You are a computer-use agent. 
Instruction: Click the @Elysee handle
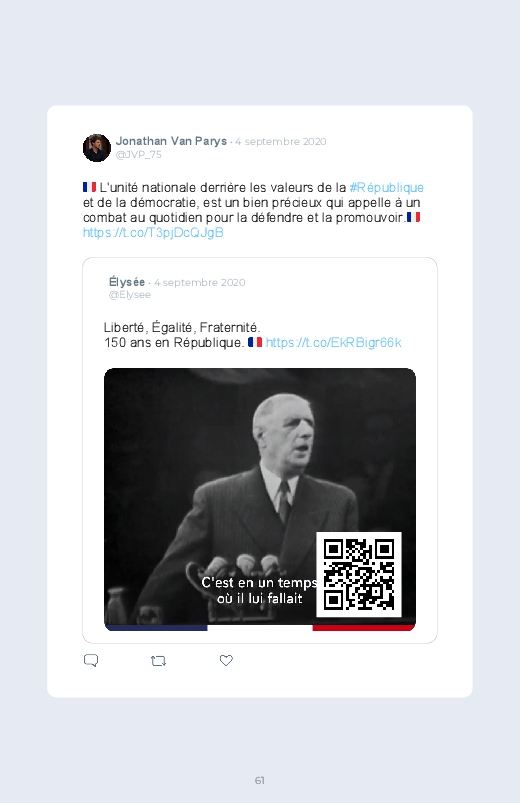130,295
